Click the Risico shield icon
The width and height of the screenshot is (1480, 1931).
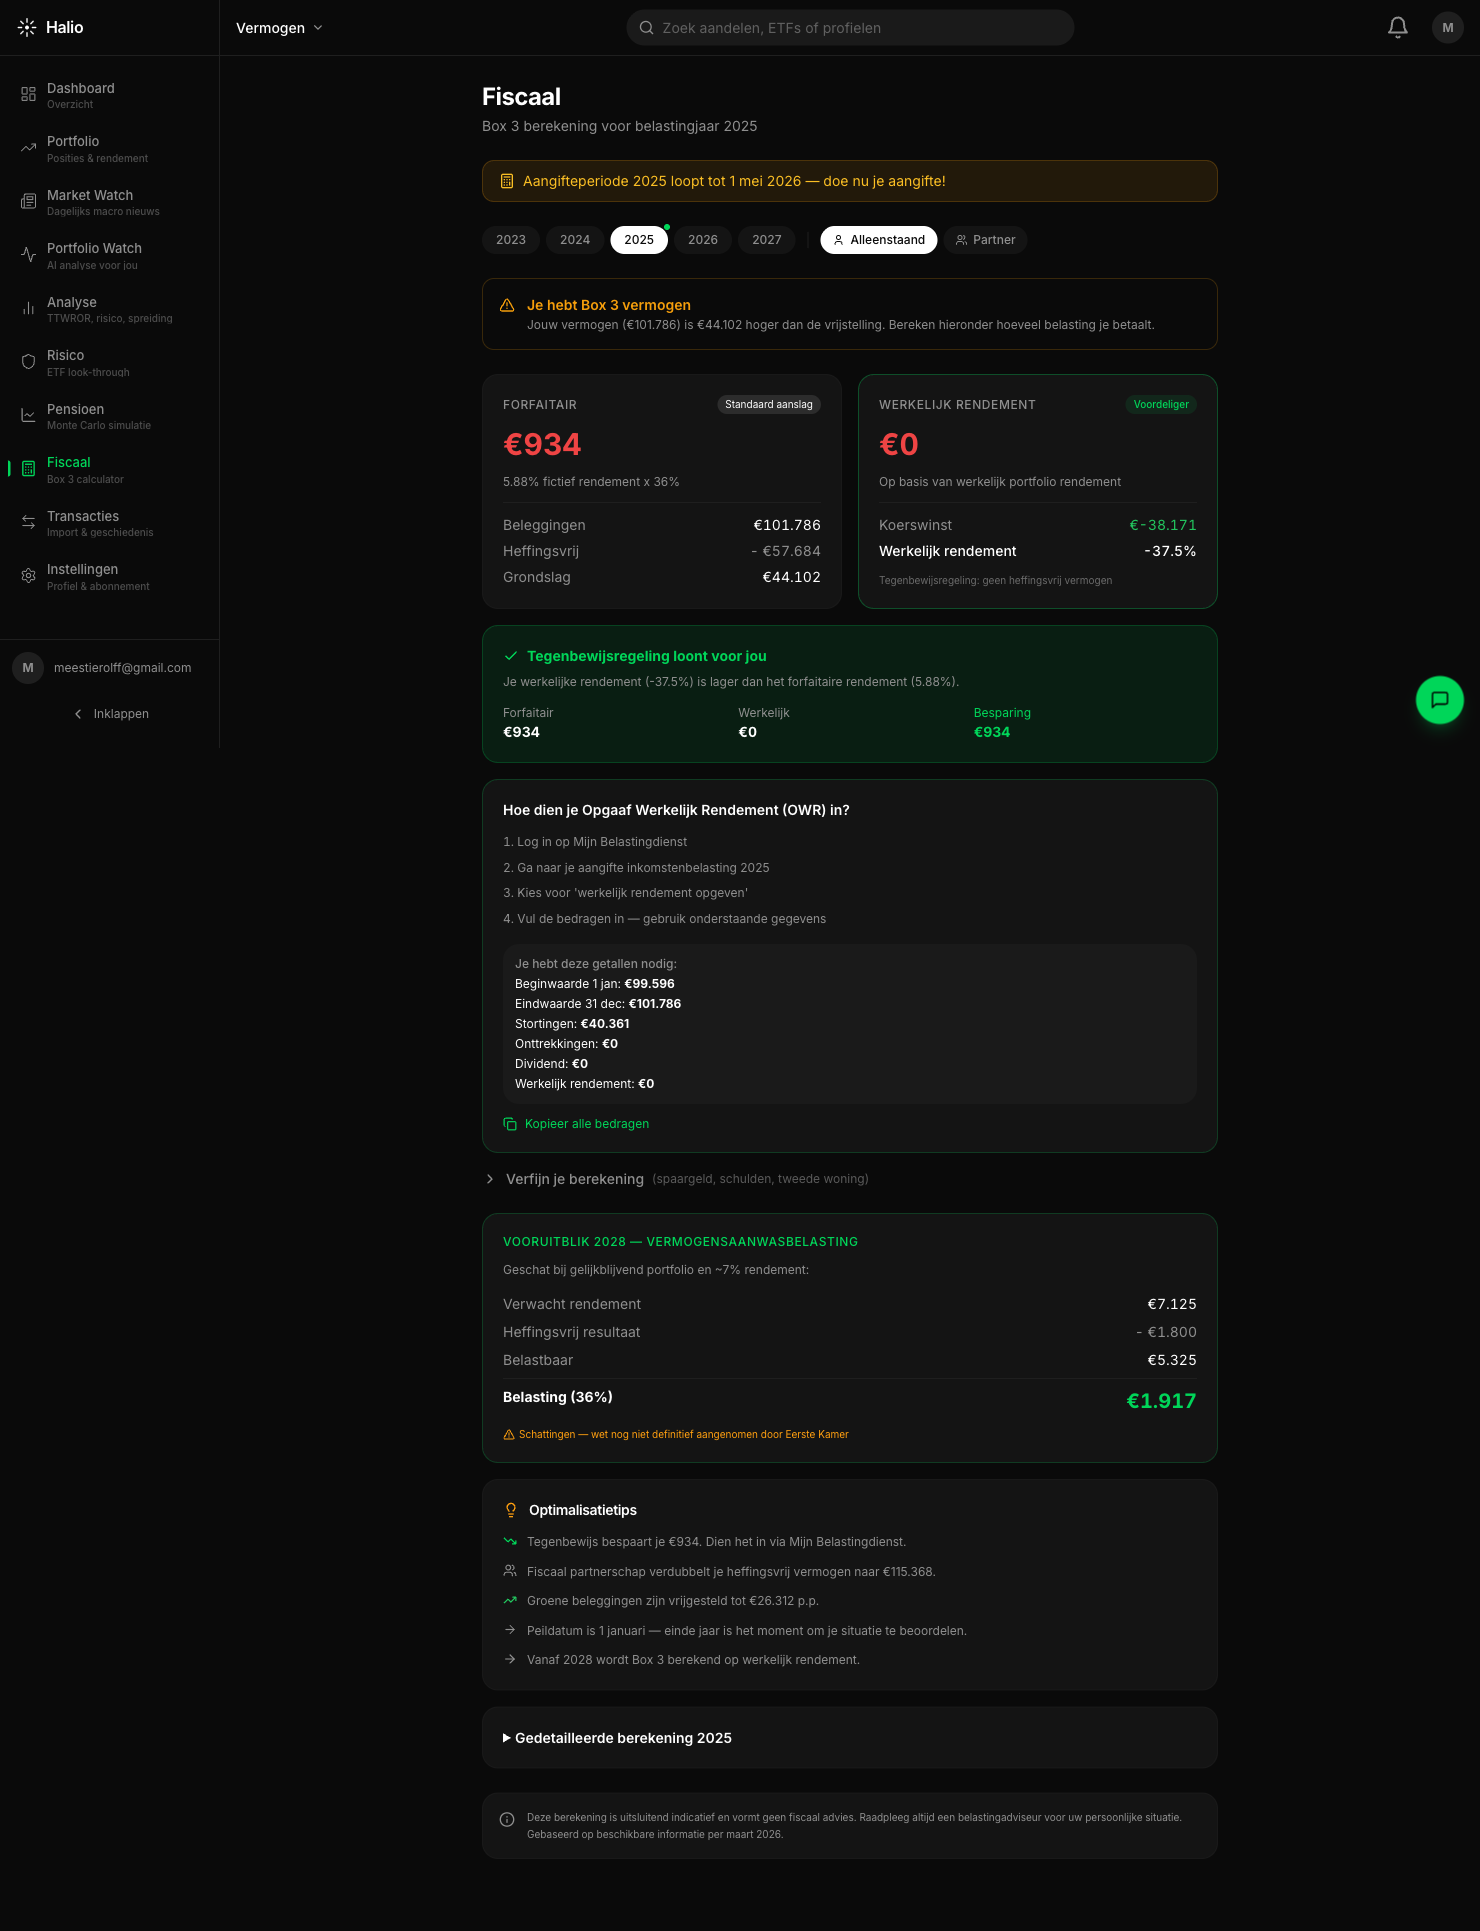pyautogui.click(x=28, y=362)
